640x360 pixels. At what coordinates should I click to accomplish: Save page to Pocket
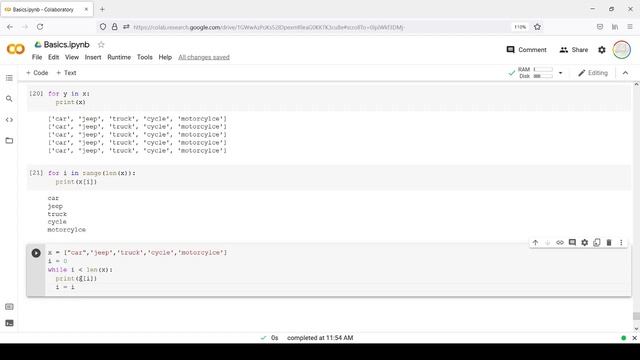click(x=600, y=27)
